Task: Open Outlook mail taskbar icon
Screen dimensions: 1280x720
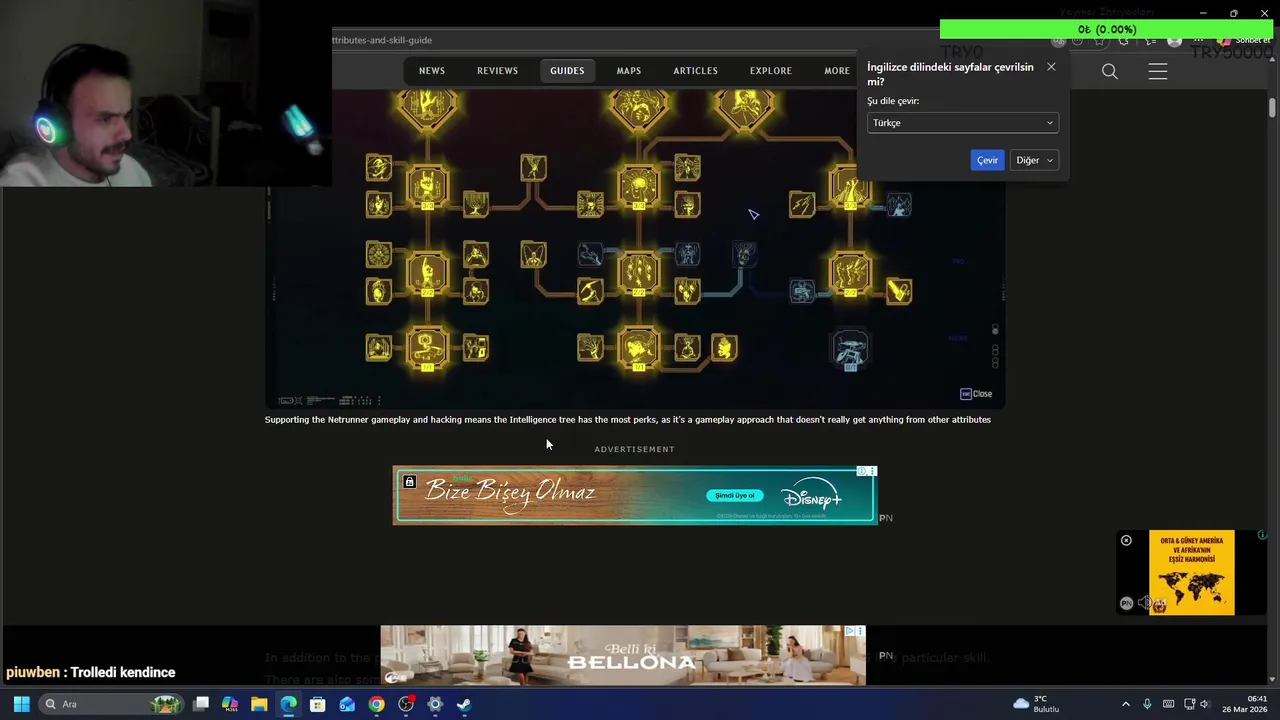Action: pos(347,704)
